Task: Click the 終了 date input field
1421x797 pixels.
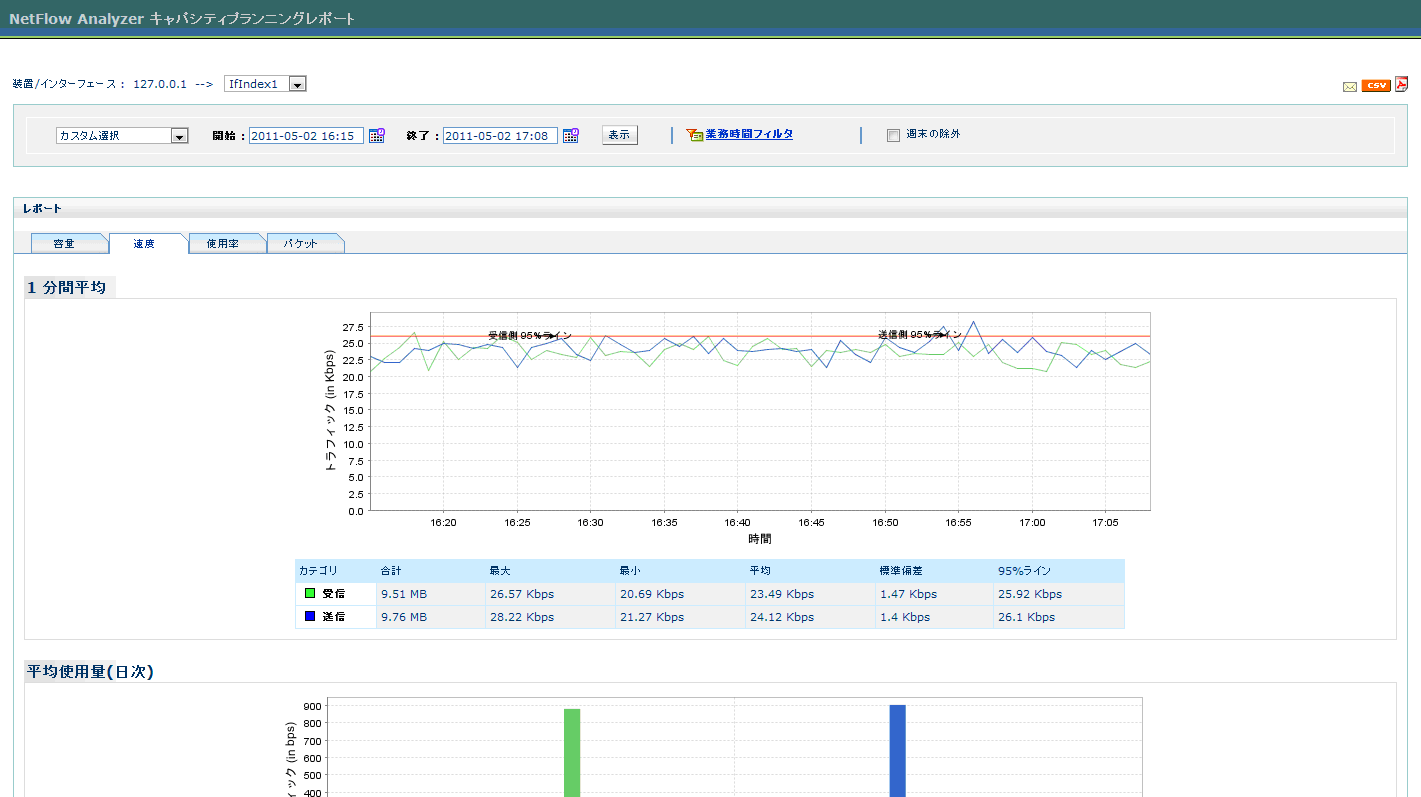Action: coord(500,136)
